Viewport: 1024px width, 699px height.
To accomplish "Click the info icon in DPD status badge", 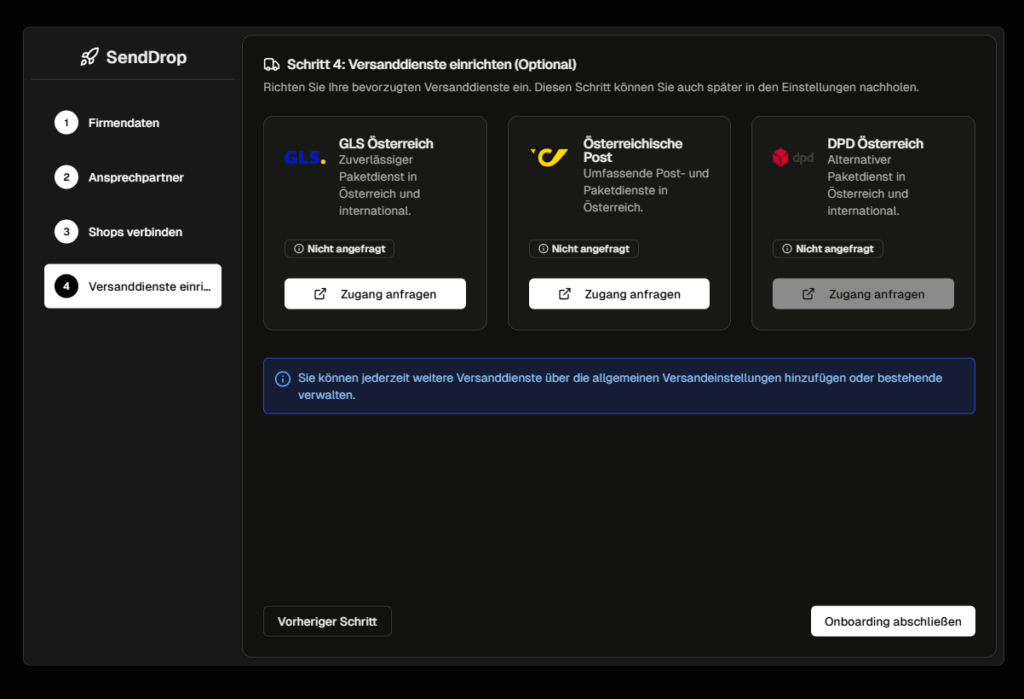I will (787, 249).
